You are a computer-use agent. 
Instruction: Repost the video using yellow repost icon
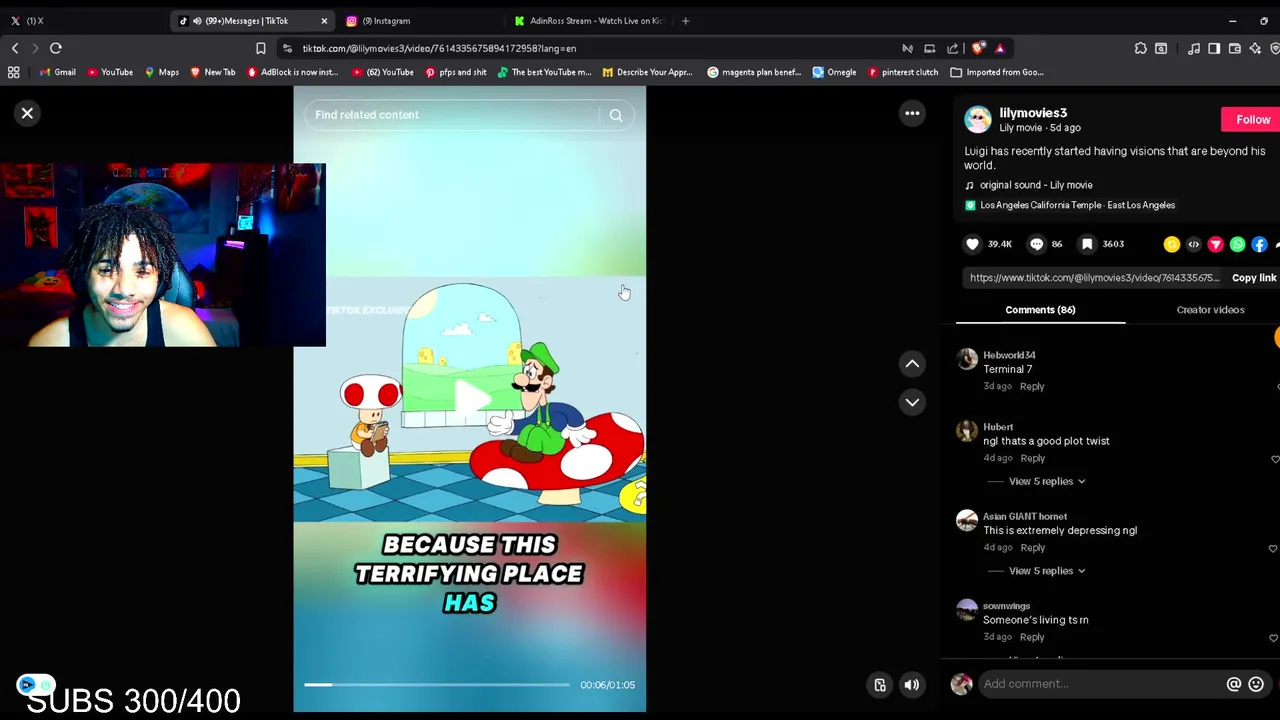click(1172, 244)
